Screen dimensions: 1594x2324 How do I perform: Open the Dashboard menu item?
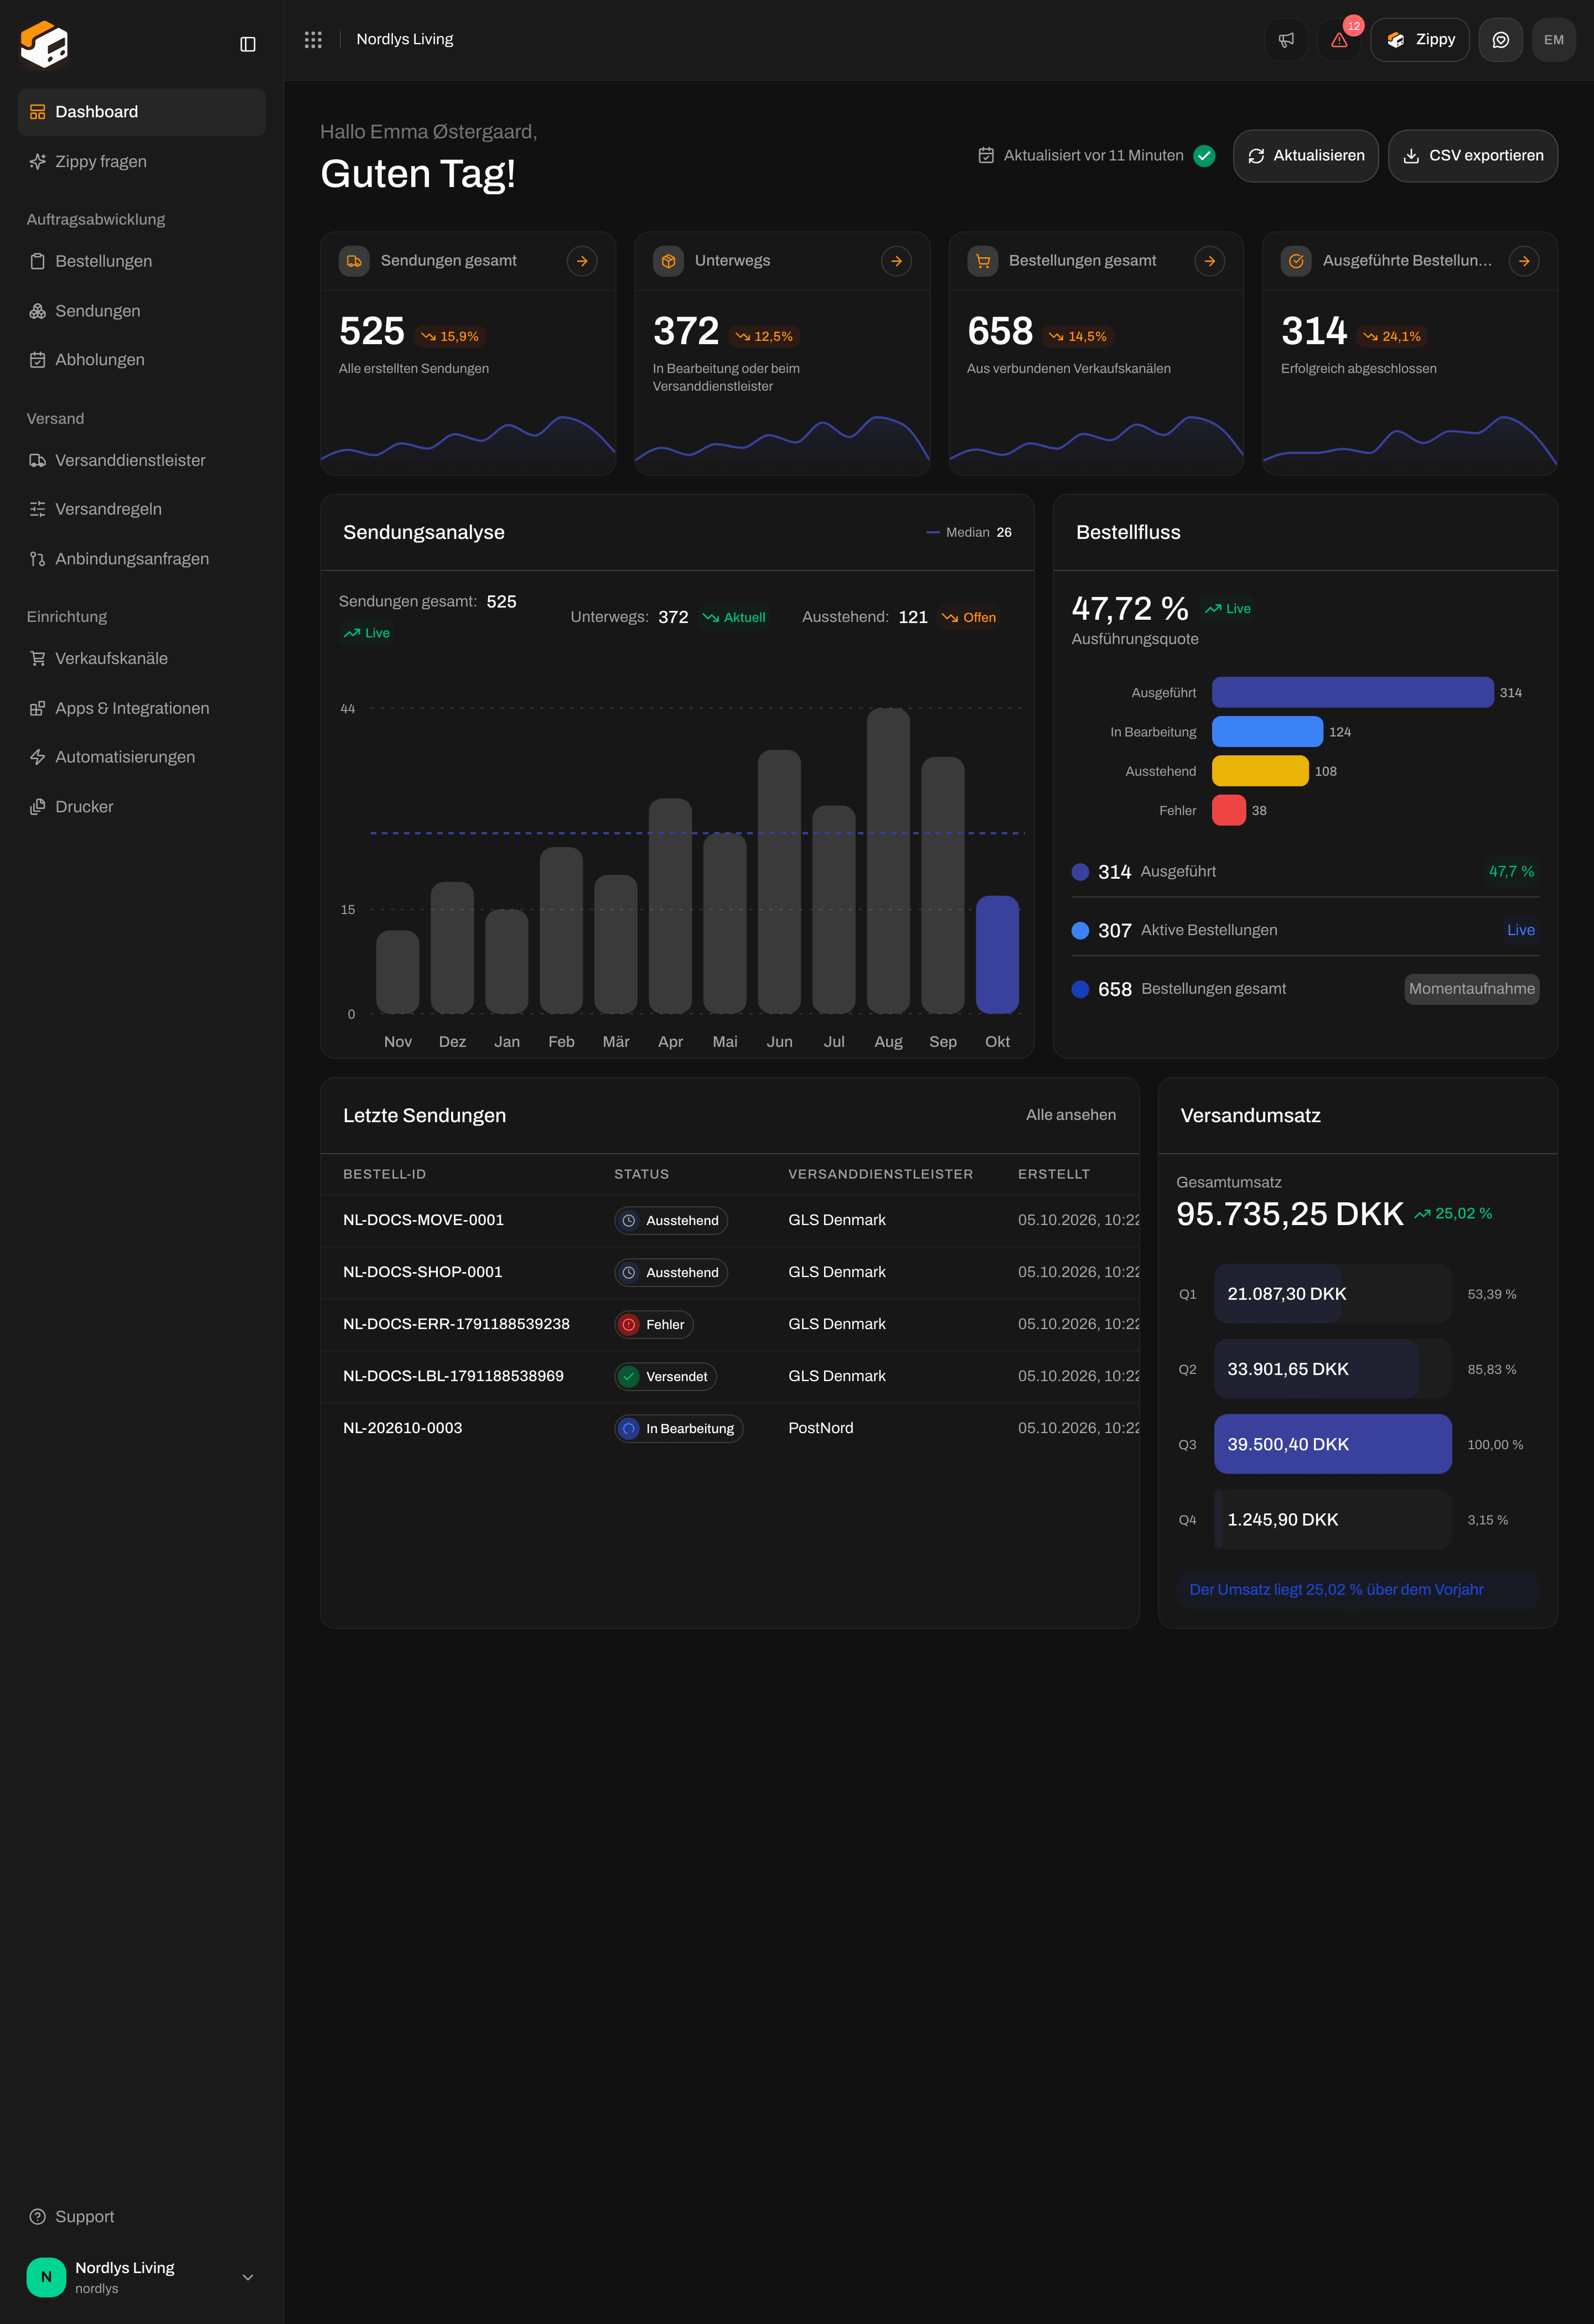(141, 112)
